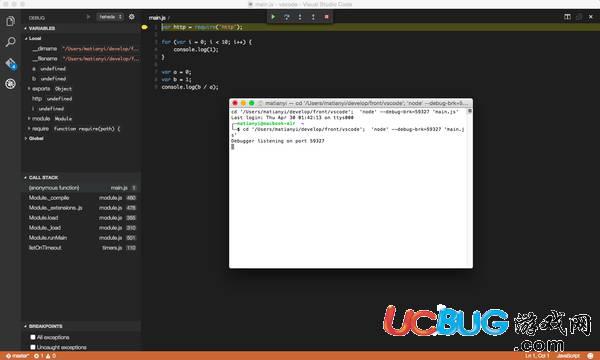The image size is (600, 360).
Task: Step over in debug toolbar
Action: (287, 17)
